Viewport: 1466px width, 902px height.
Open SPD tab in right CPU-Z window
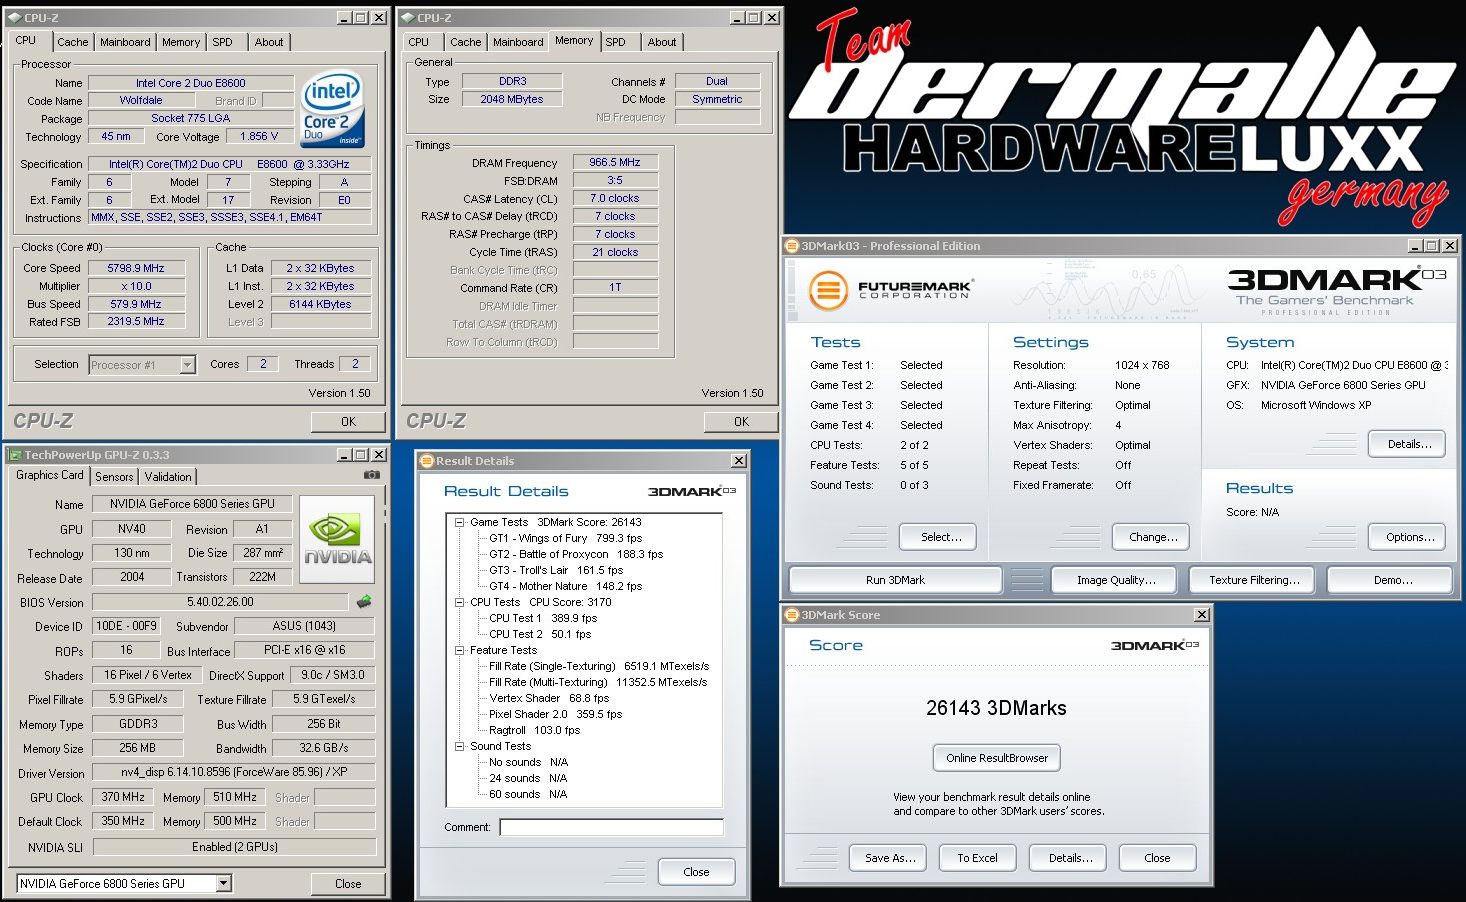coord(616,42)
